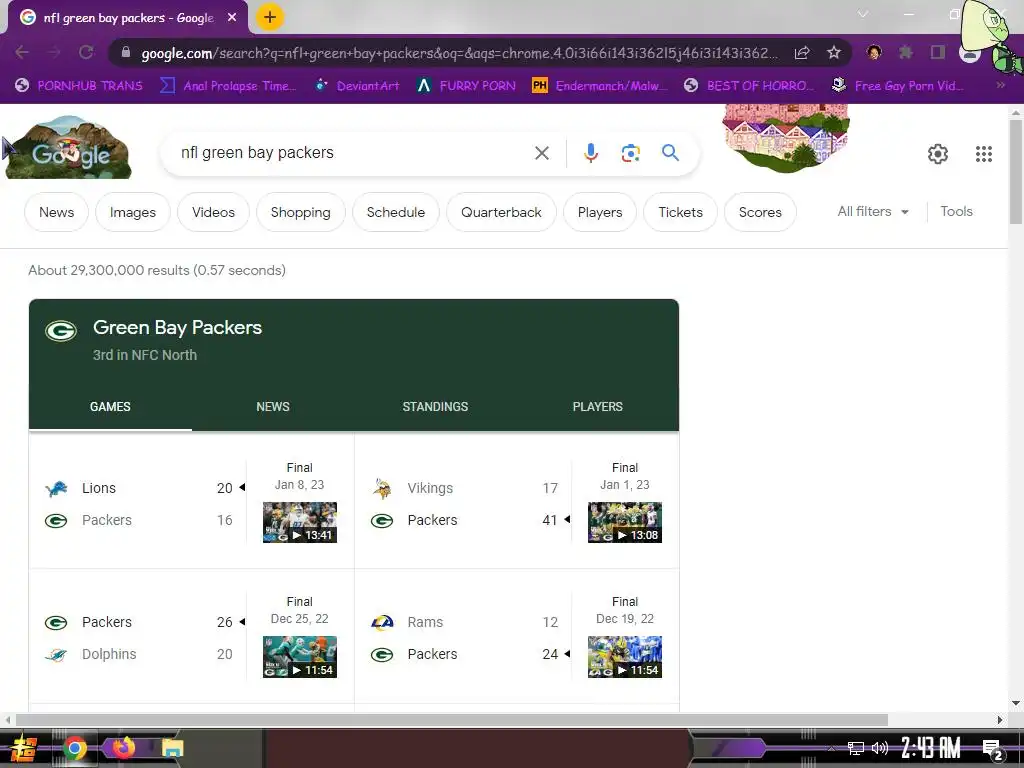Image resolution: width=1024 pixels, height=768 pixels.
Task: Open the DeviantArt bookmark
Action: coord(357,85)
